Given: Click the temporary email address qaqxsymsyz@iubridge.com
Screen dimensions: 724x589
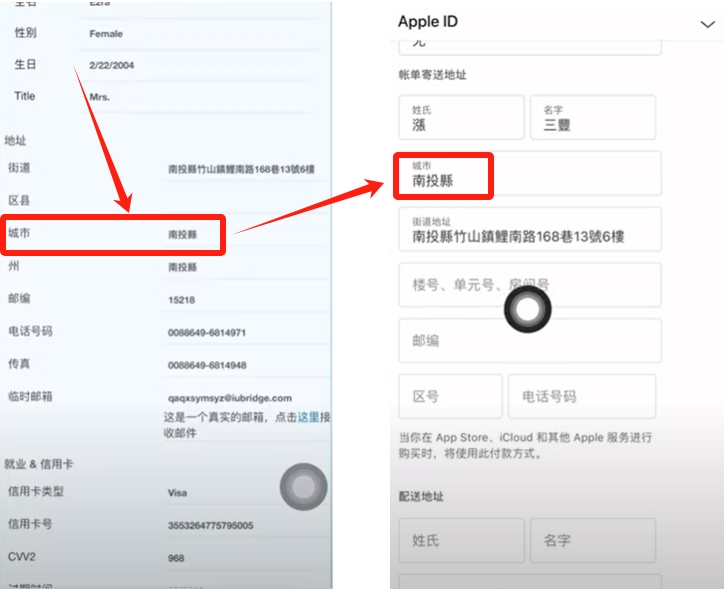Looking at the screenshot, I should [230, 398].
